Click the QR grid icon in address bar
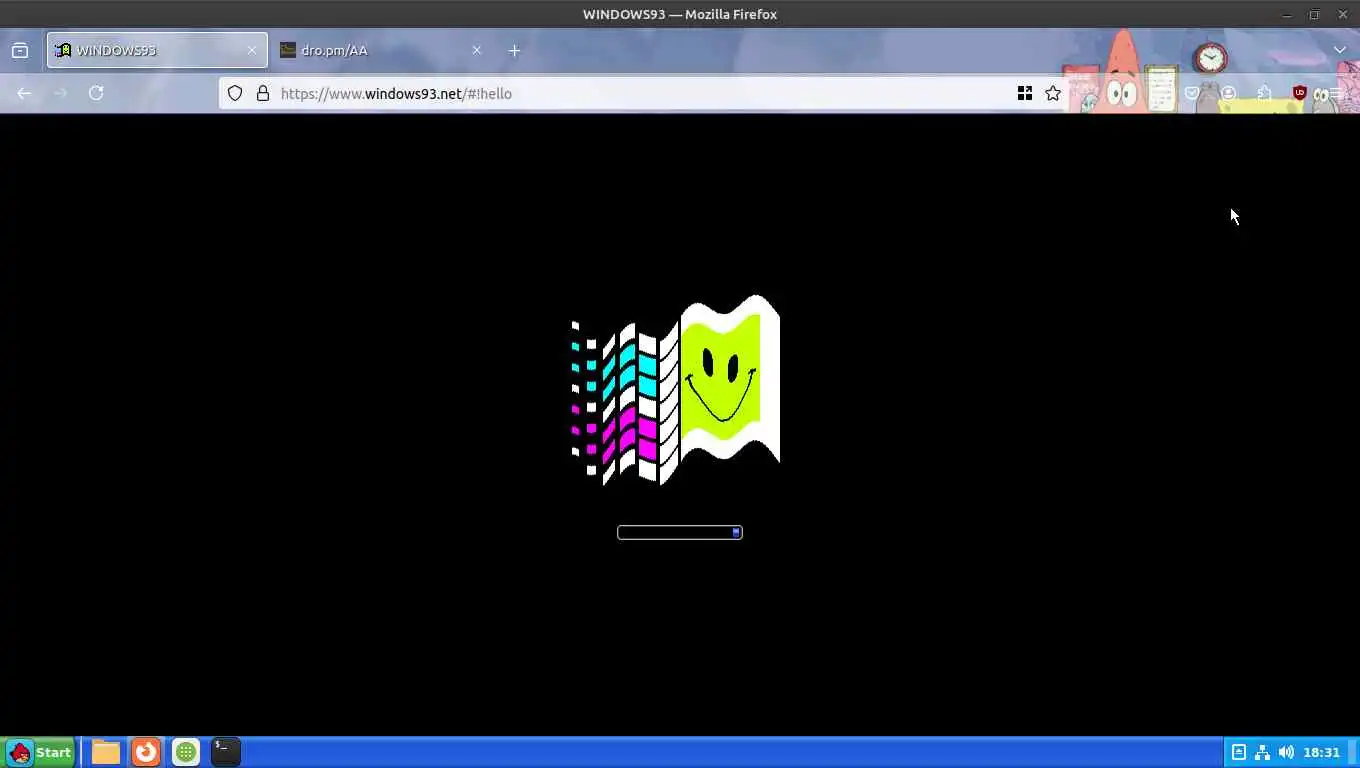 click(1025, 93)
